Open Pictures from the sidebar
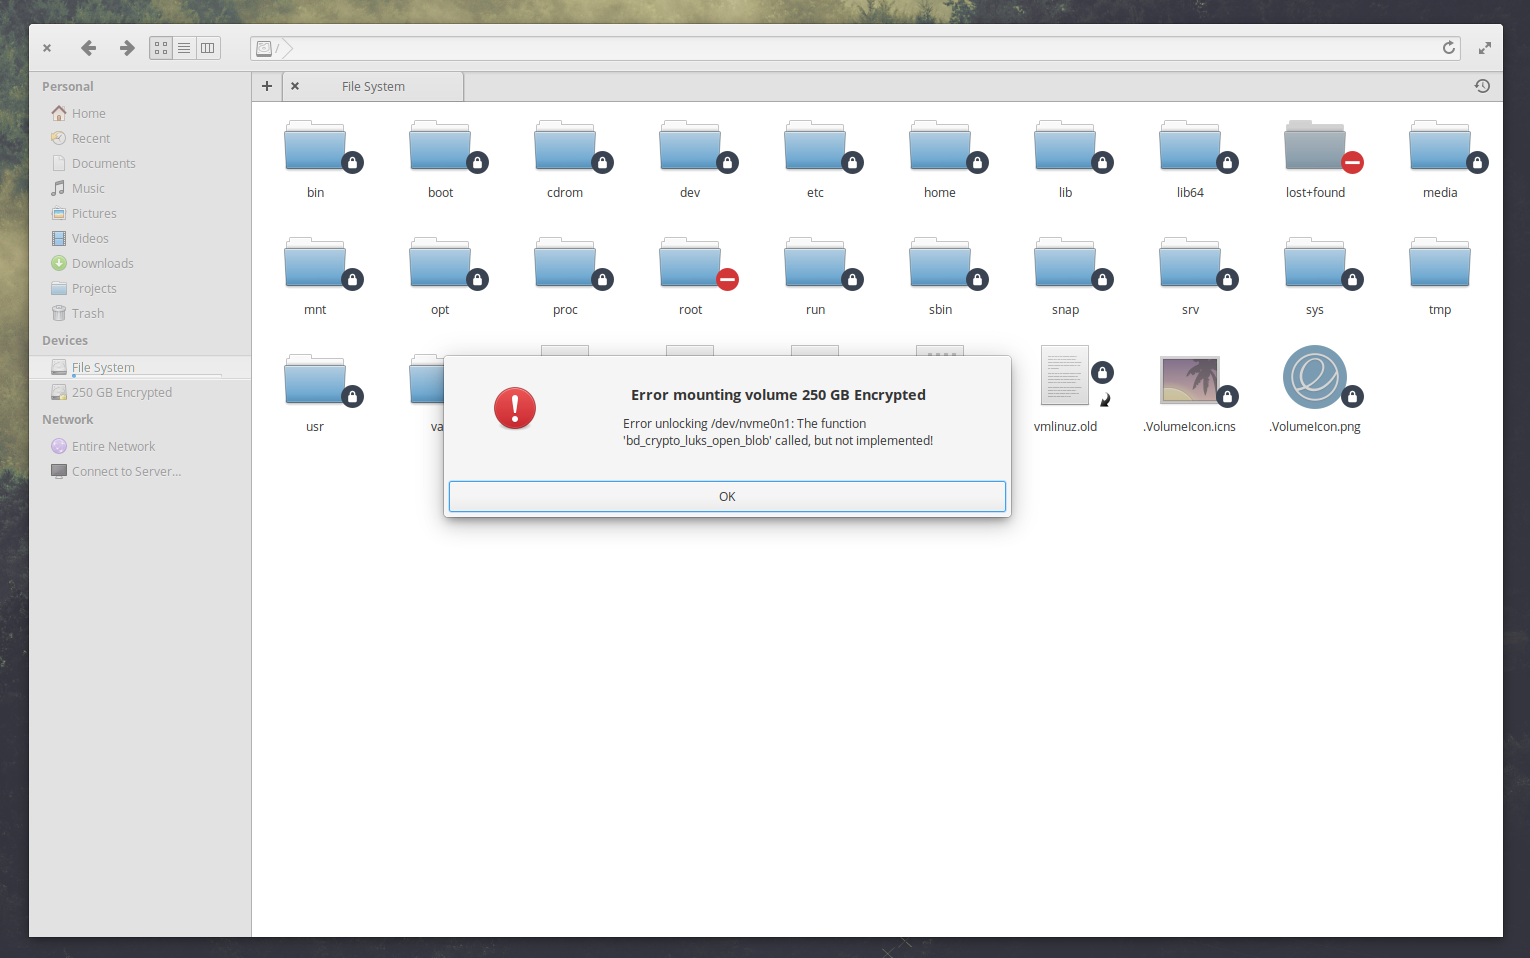This screenshot has height=958, width=1530. [x=93, y=213]
